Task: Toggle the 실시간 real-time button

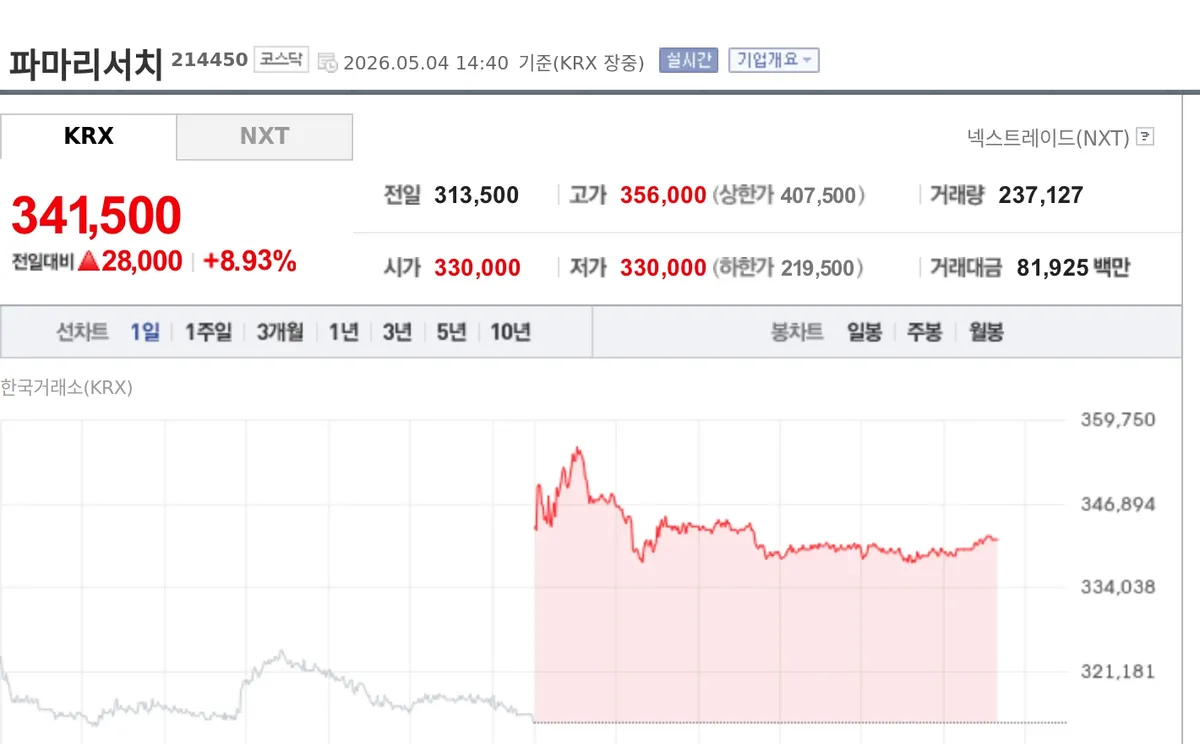Action: [688, 60]
